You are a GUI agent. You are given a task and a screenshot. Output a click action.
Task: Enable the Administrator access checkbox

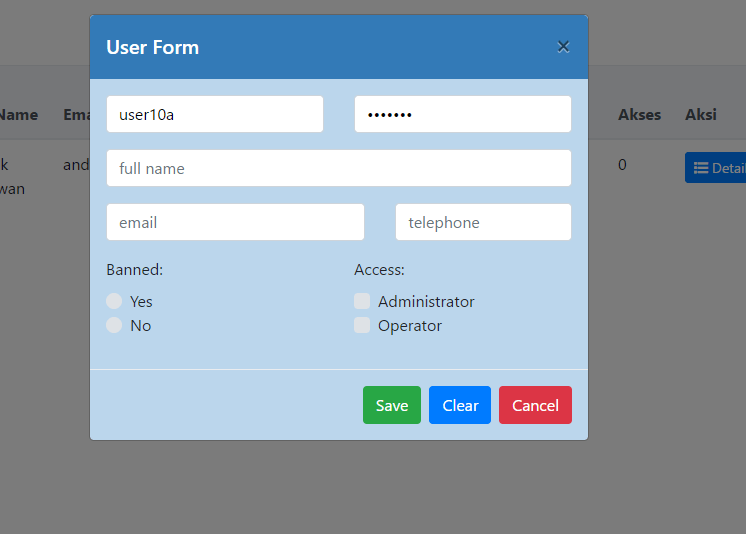(x=362, y=301)
